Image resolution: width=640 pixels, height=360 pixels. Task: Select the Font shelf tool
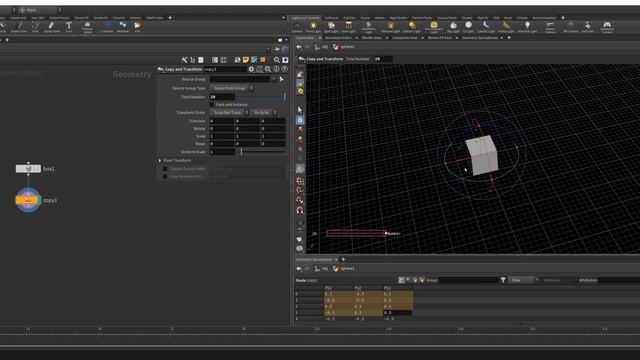coord(69,27)
